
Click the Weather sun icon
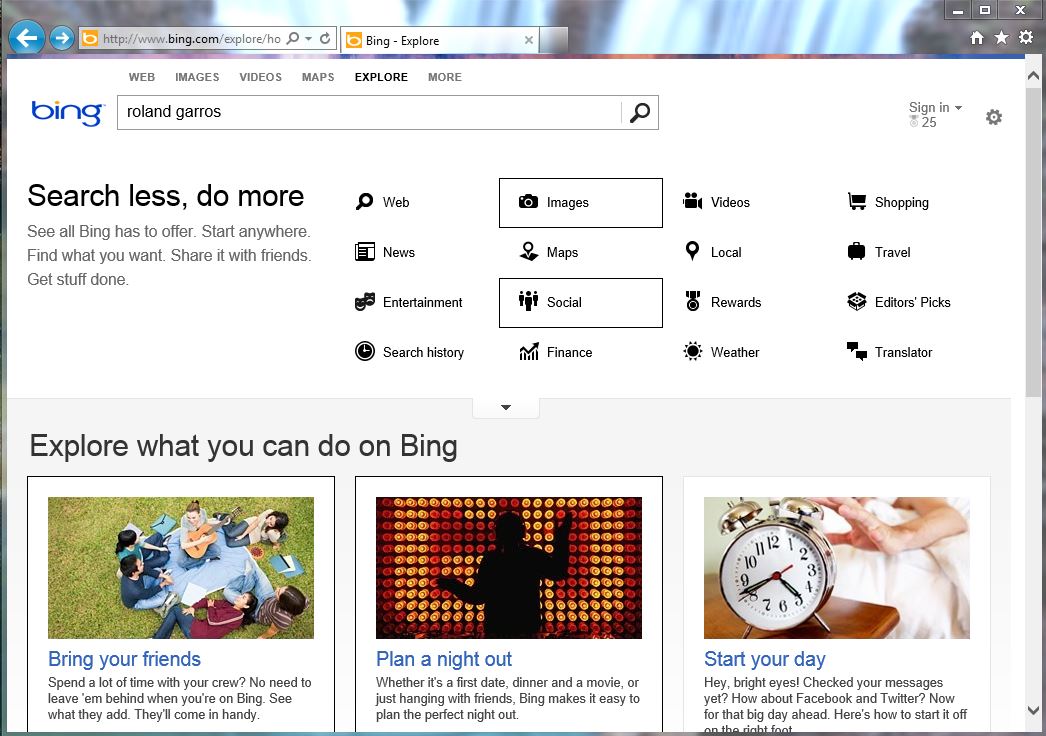point(693,351)
